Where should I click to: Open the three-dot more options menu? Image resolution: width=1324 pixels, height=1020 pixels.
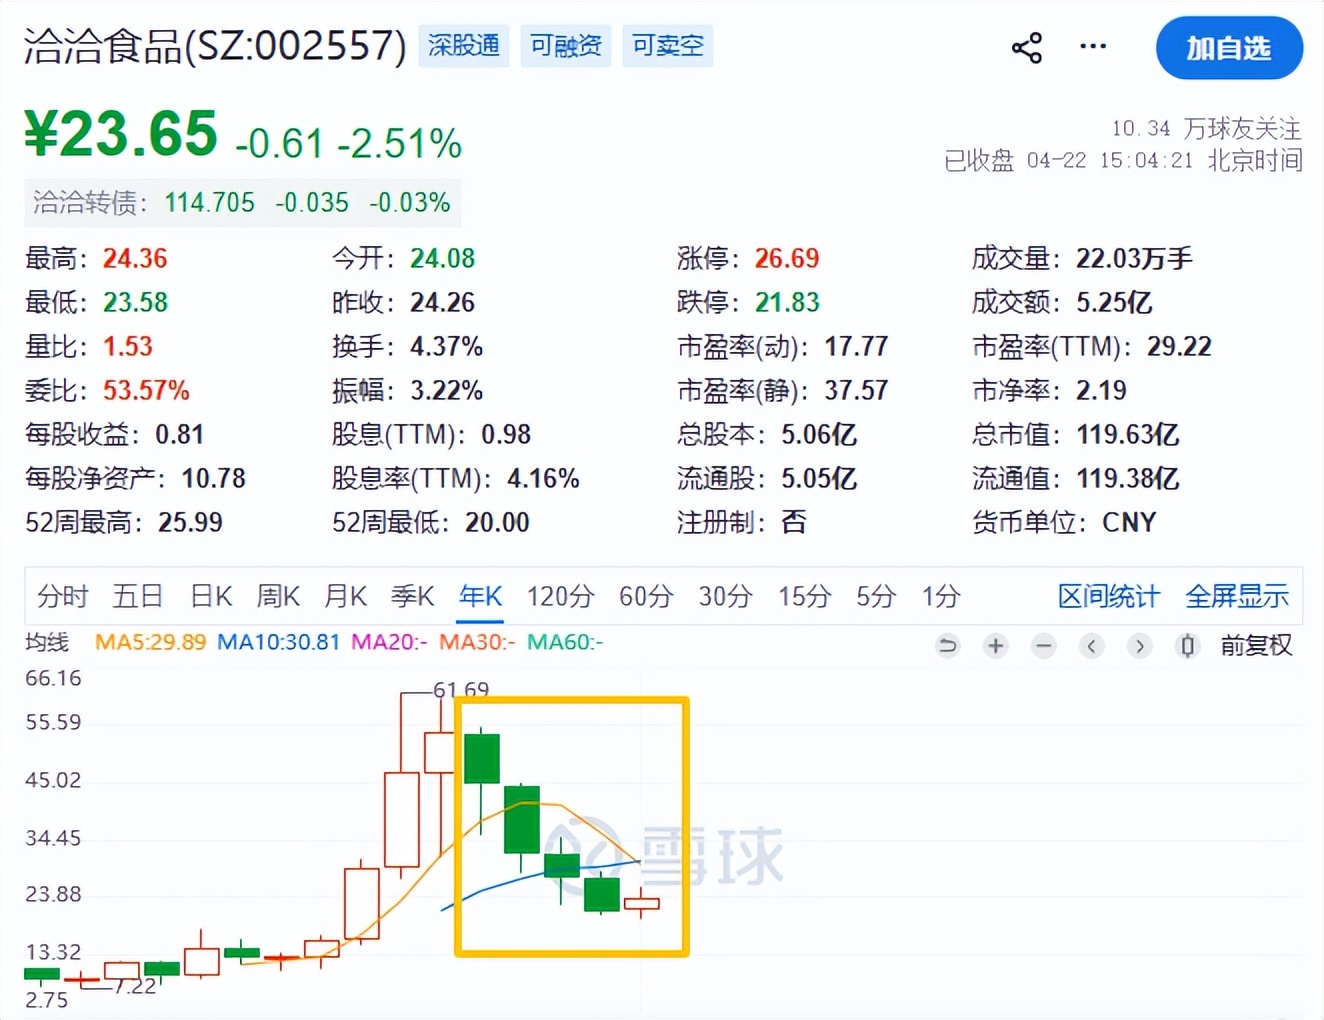point(1093,46)
